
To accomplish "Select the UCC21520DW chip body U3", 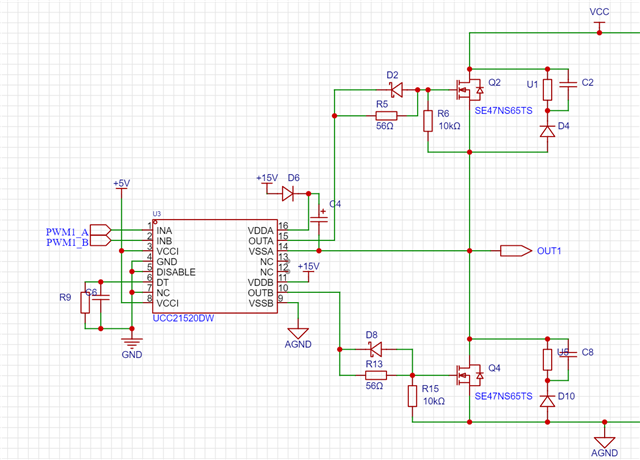I will [215, 267].
